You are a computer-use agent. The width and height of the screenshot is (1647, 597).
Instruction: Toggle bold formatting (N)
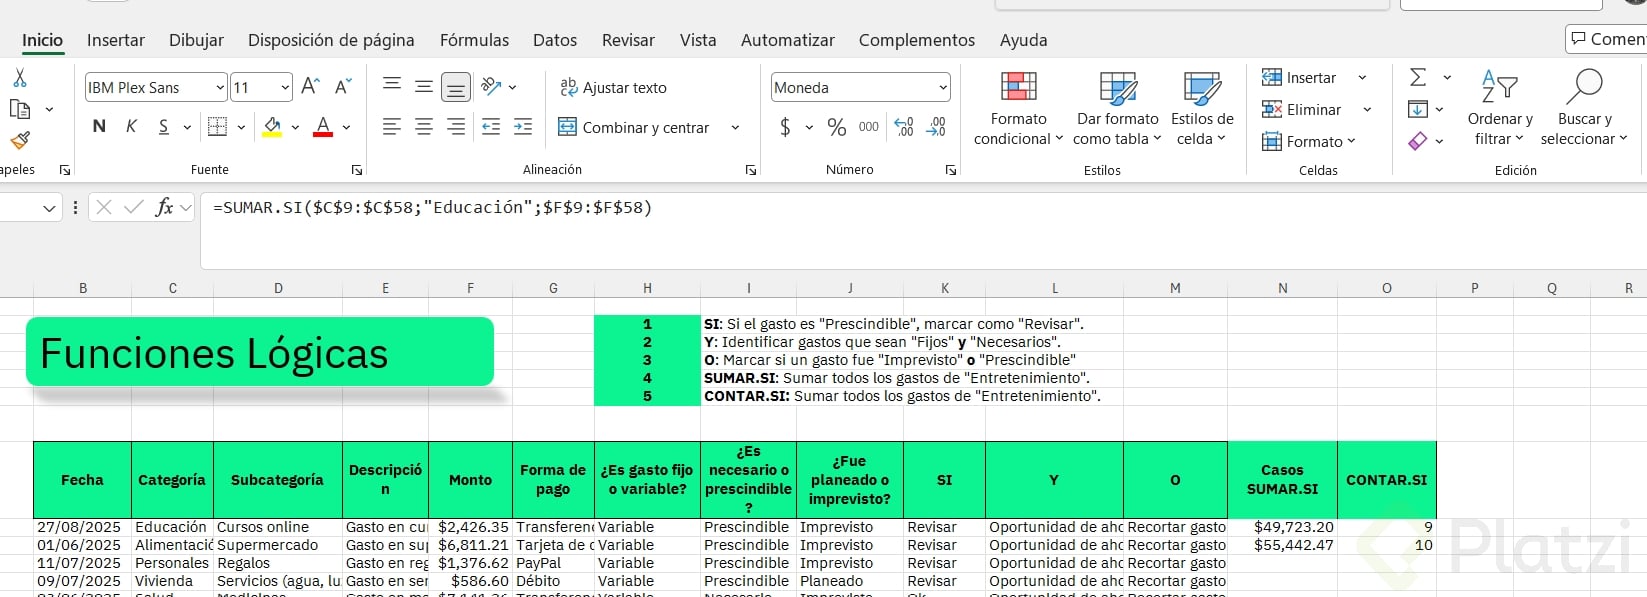pyautogui.click(x=99, y=127)
